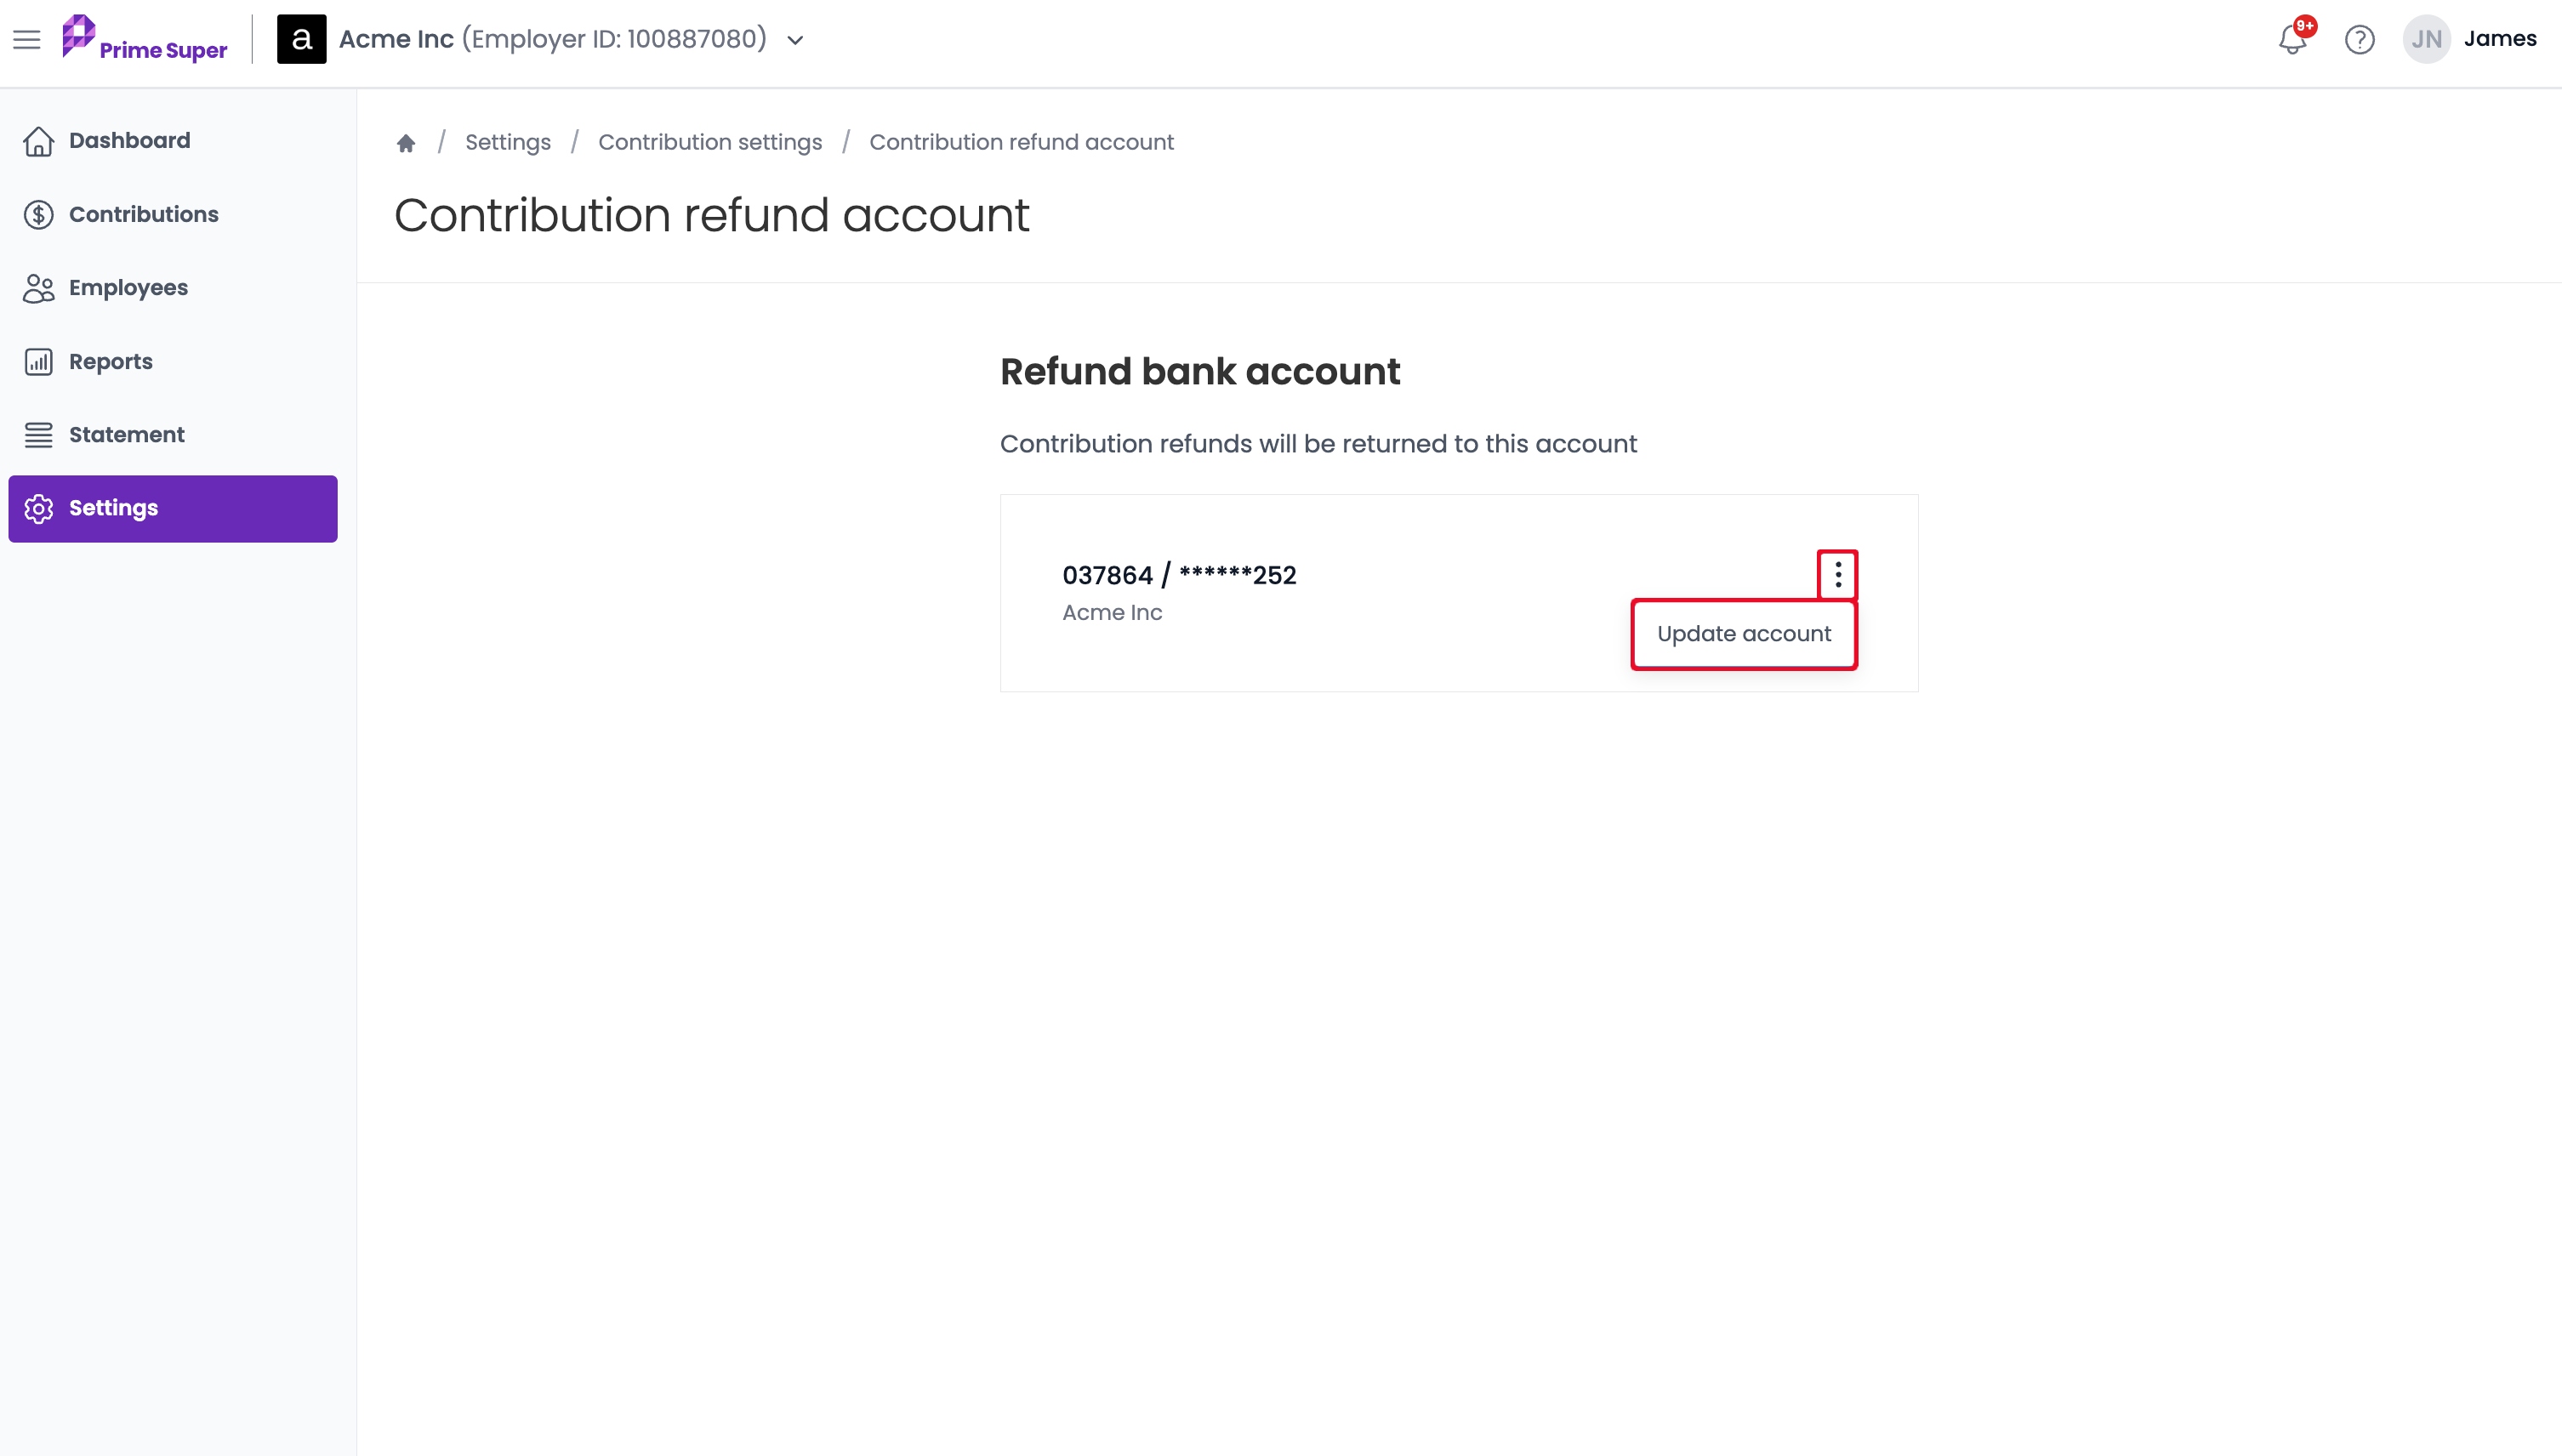Go to Dashboard in the sidebar
2562x1456 pixels.
click(x=173, y=141)
